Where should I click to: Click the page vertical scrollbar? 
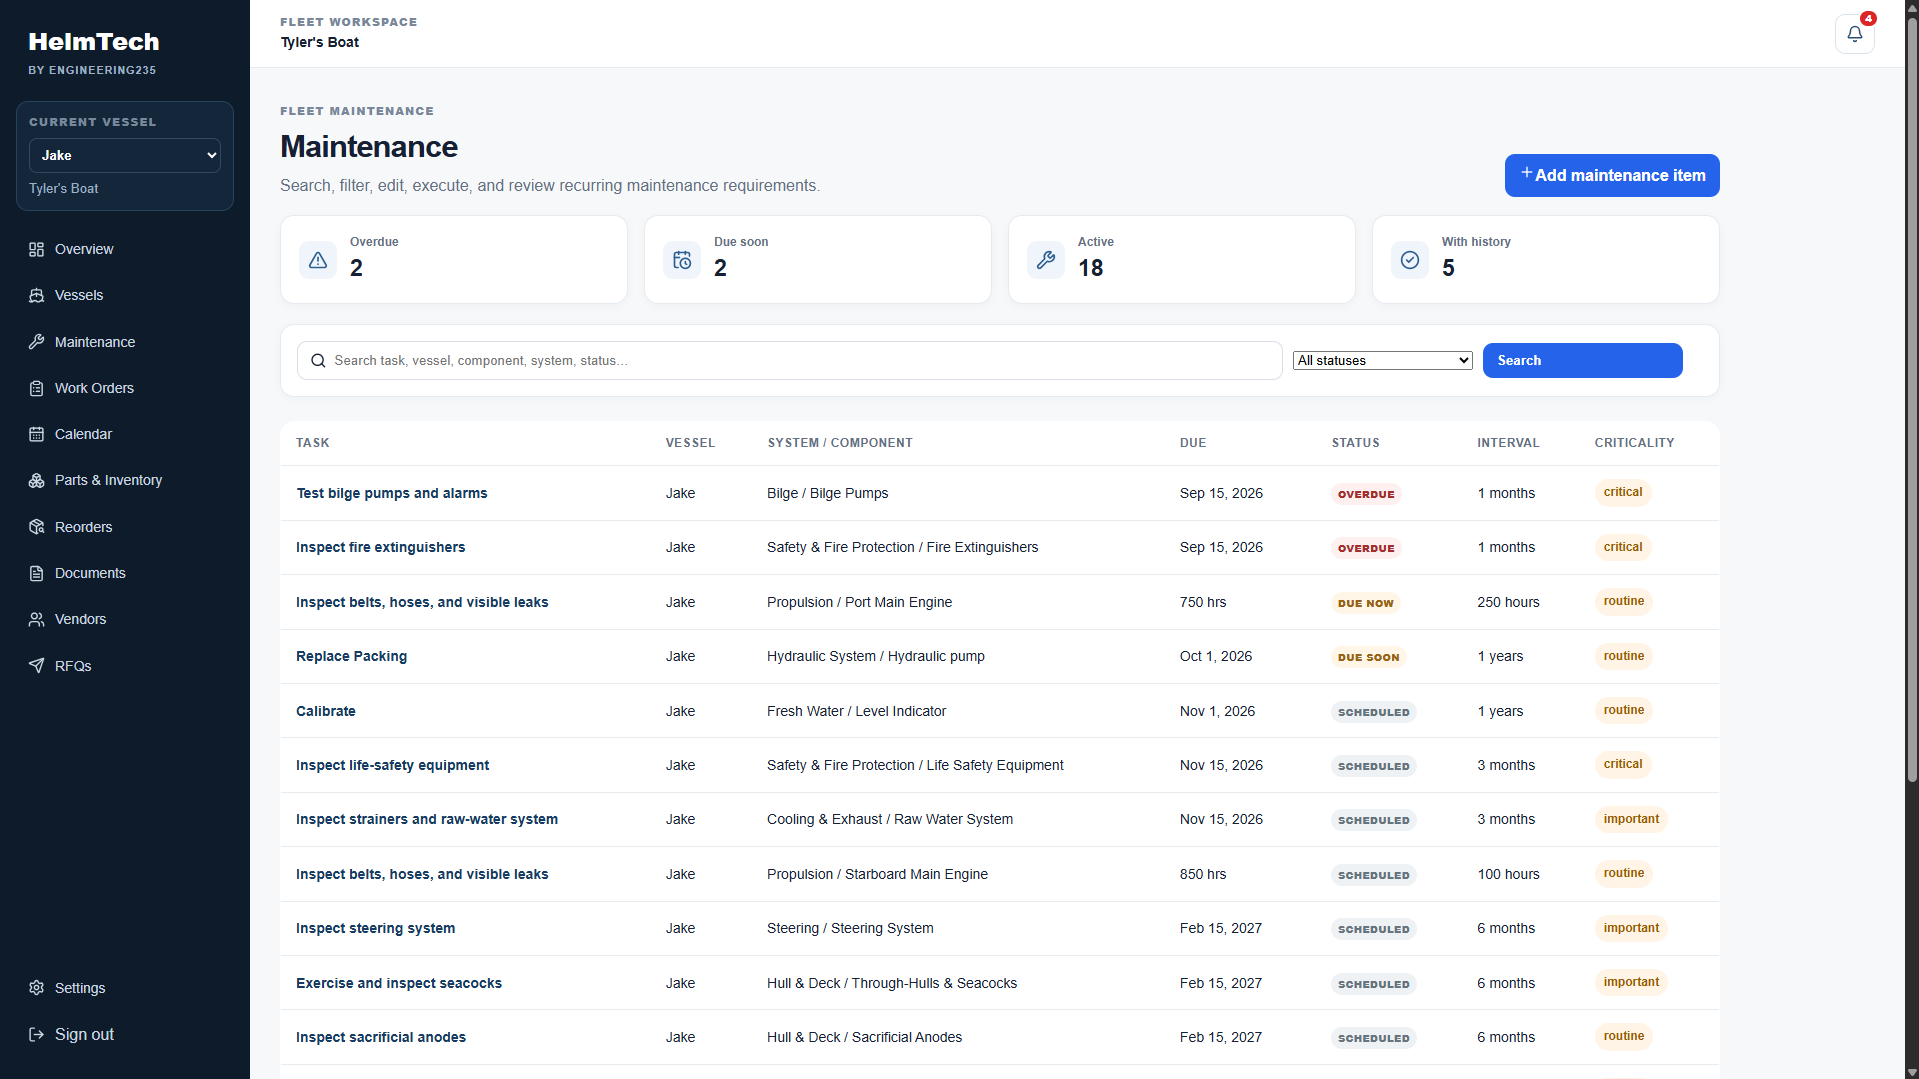pos(1911,400)
